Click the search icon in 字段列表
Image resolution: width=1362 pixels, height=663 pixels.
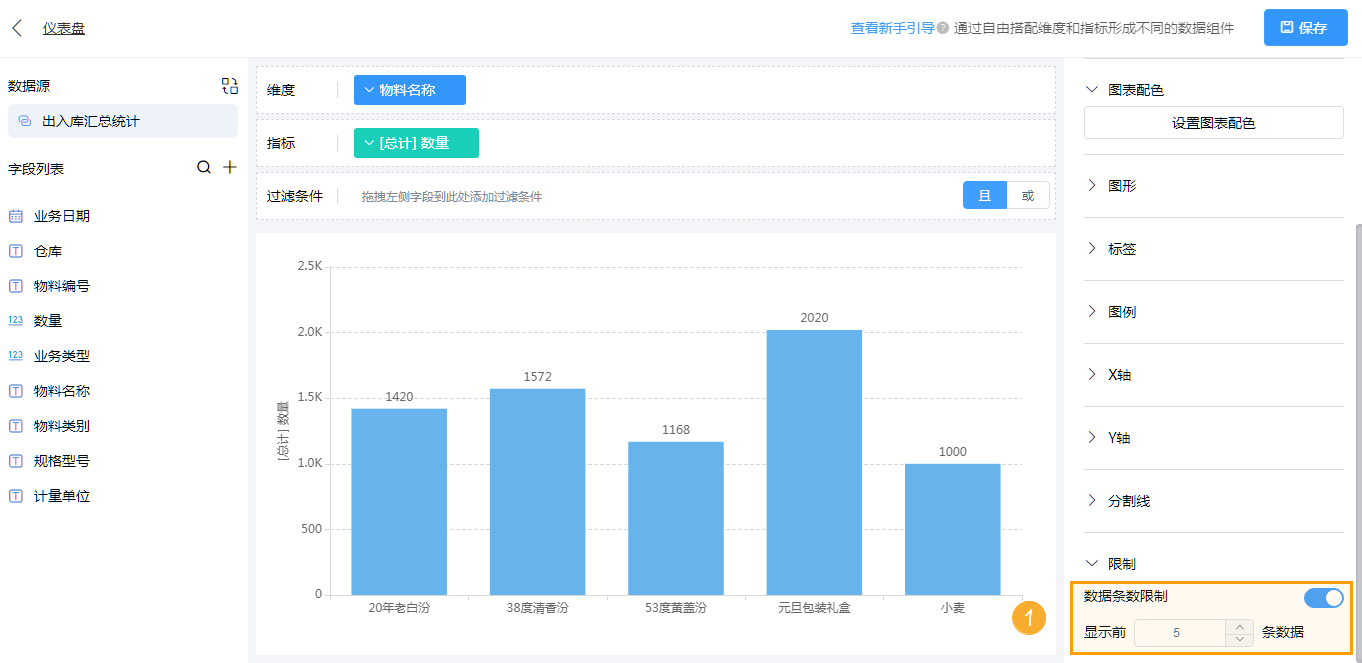[204, 167]
